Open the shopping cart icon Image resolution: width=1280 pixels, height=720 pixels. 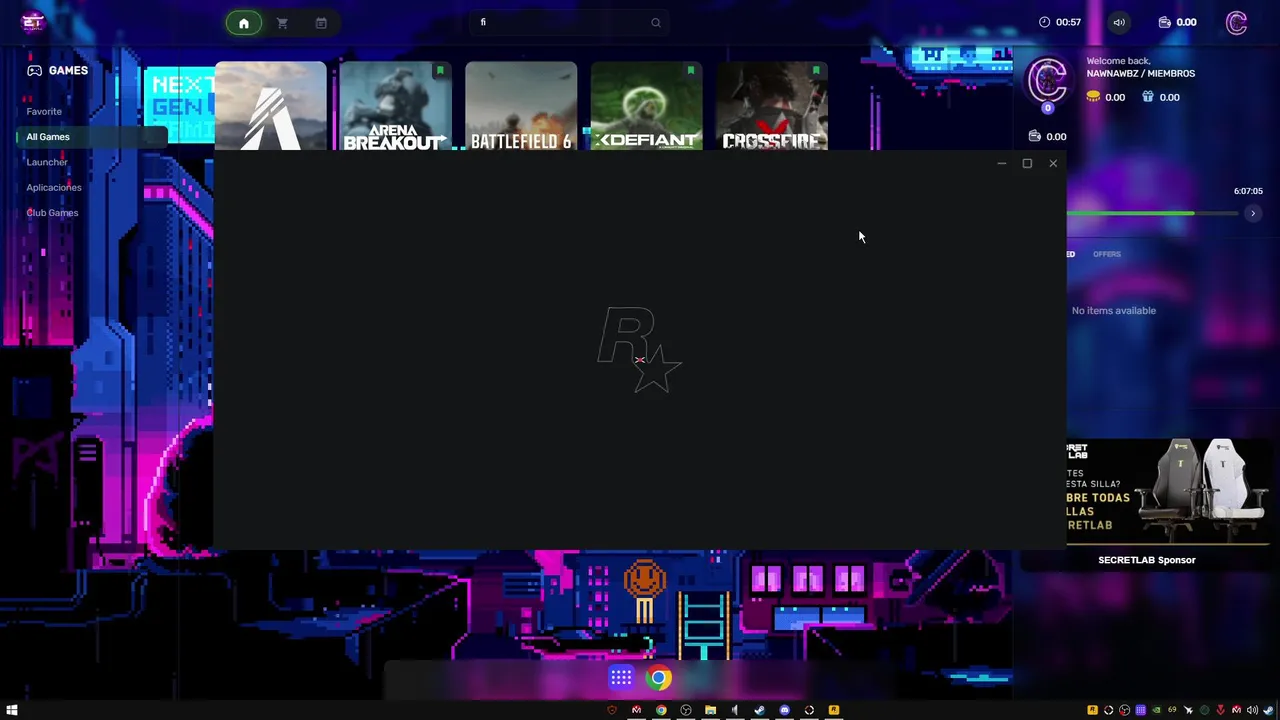282,23
